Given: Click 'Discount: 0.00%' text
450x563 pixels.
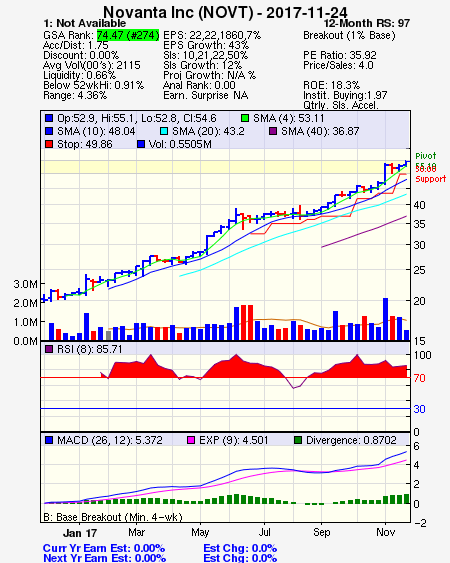Looking at the screenshot, I should 81,55.
